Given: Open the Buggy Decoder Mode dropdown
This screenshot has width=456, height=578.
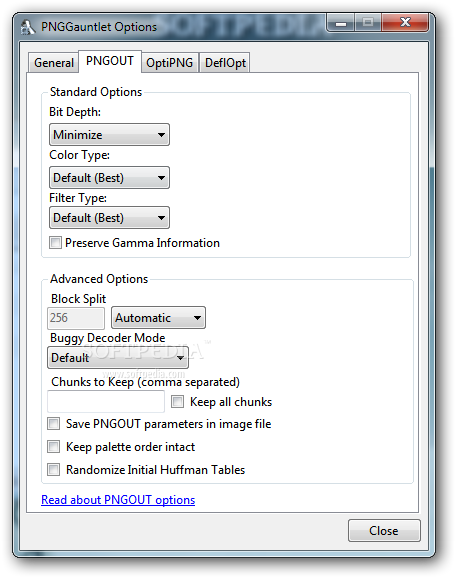Looking at the screenshot, I should click(118, 357).
